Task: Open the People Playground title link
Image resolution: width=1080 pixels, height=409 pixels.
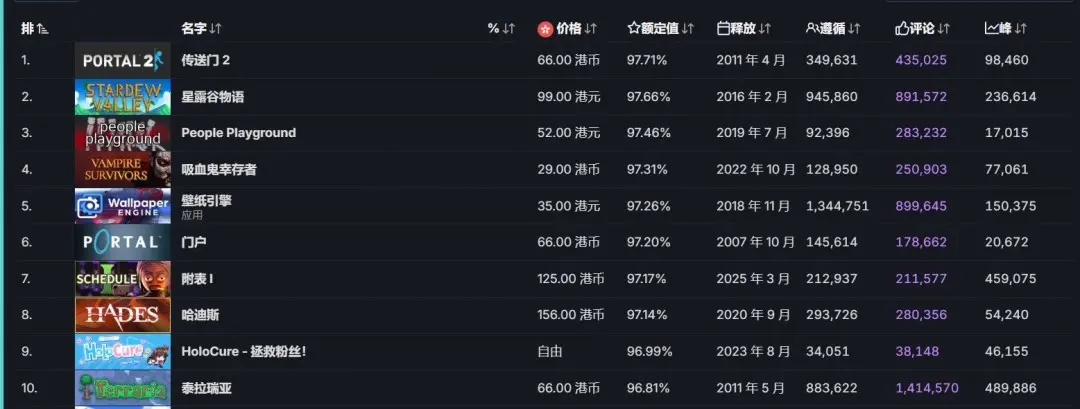Action: pyautogui.click(x=238, y=133)
